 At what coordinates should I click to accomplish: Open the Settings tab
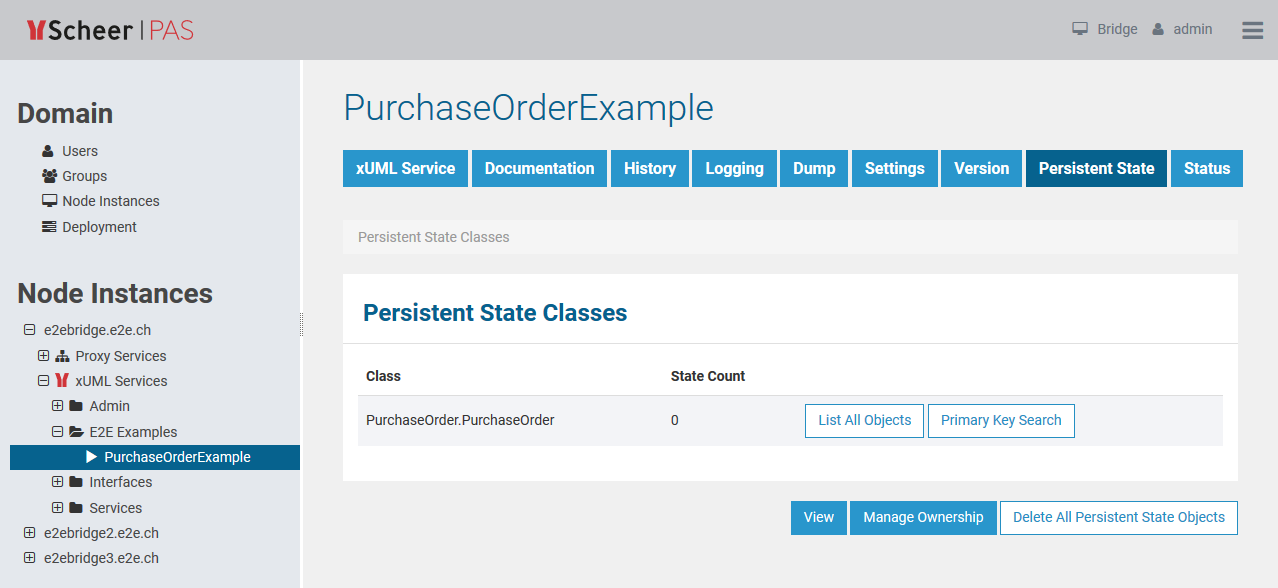[x=894, y=168]
